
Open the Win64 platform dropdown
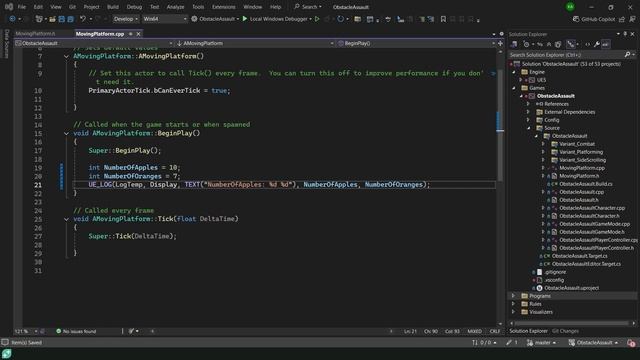[x=164, y=19]
